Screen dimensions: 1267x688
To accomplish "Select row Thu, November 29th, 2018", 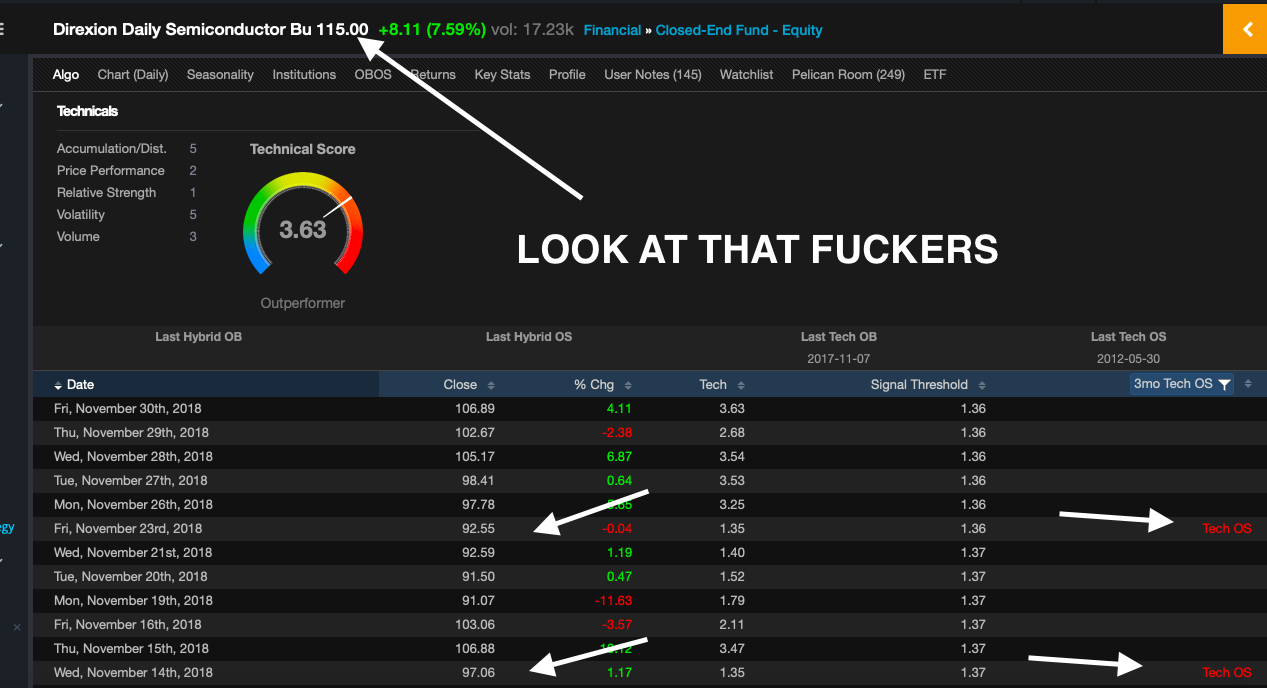I will (x=649, y=432).
